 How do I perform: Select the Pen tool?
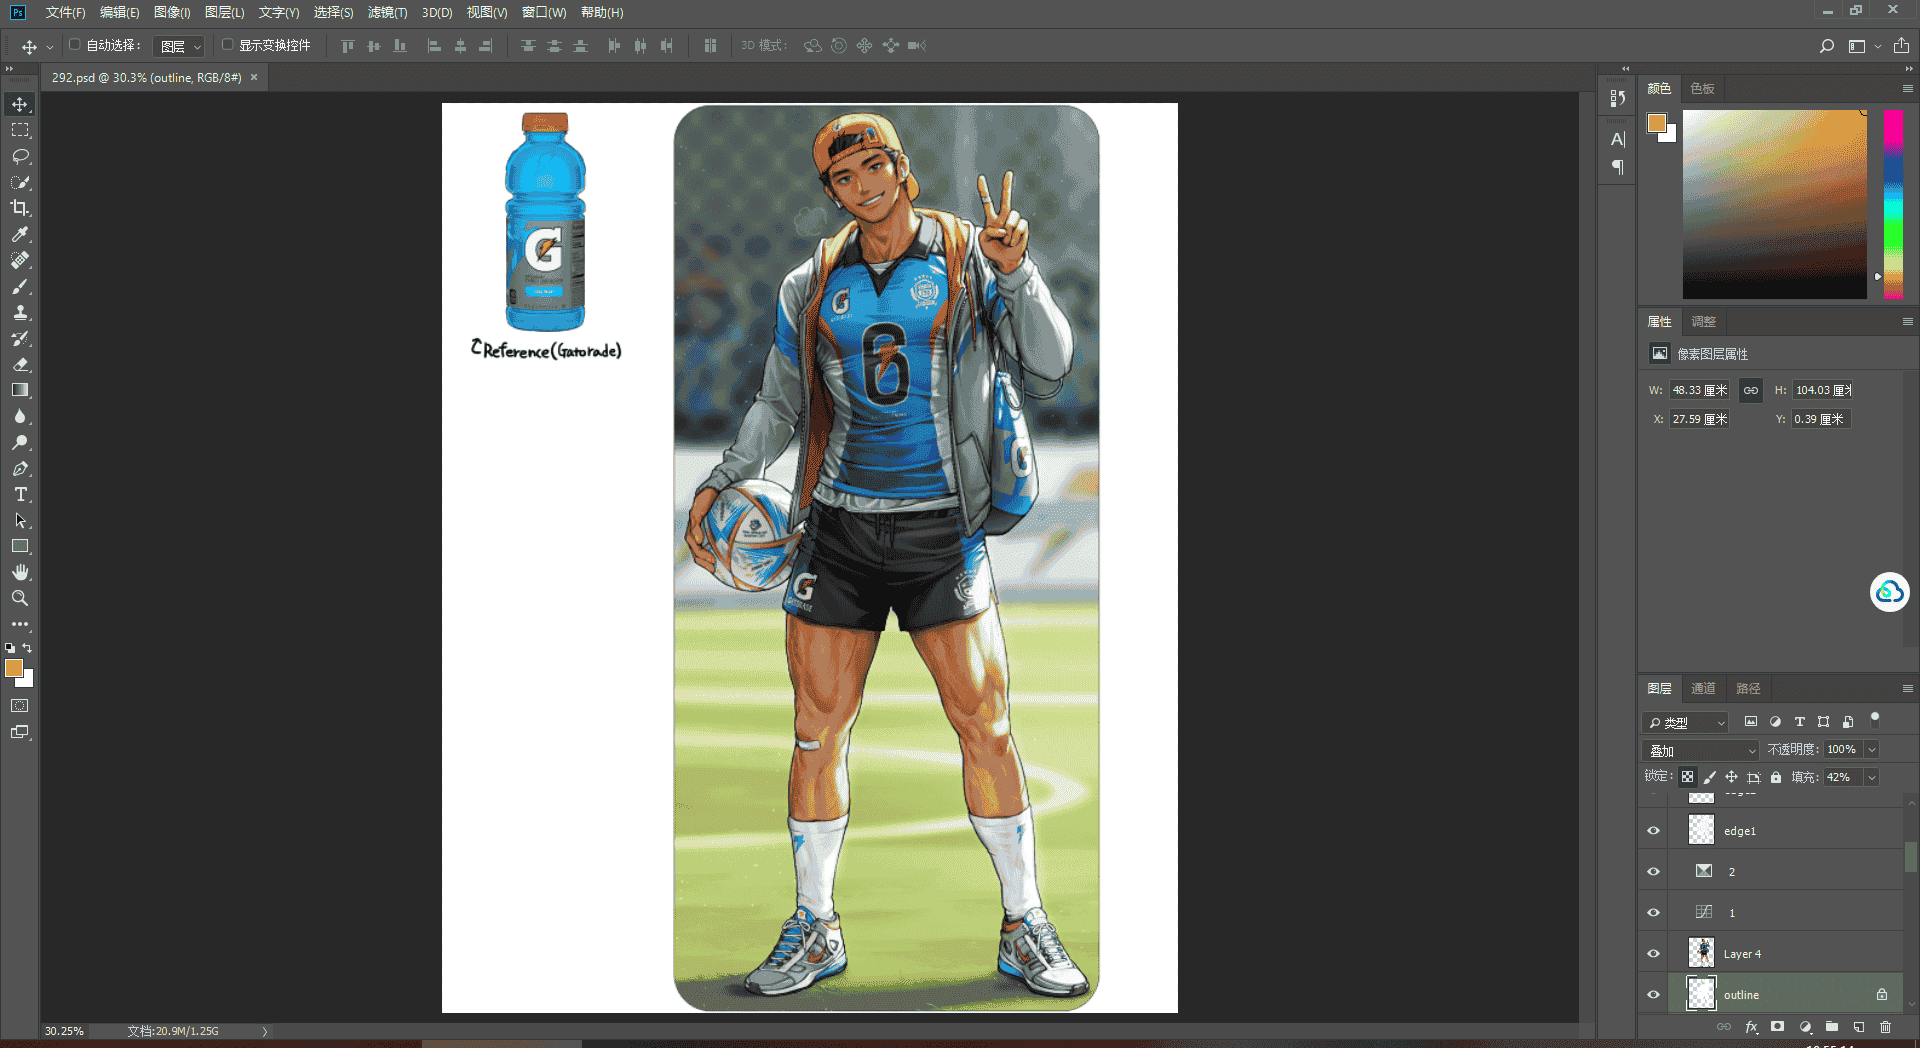20,468
